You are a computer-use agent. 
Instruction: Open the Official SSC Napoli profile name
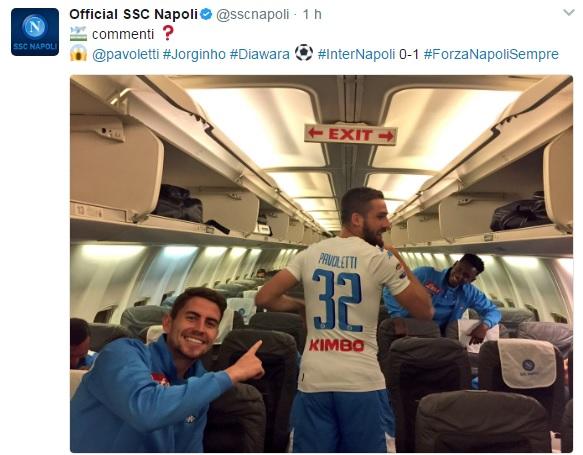[x=133, y=14]
